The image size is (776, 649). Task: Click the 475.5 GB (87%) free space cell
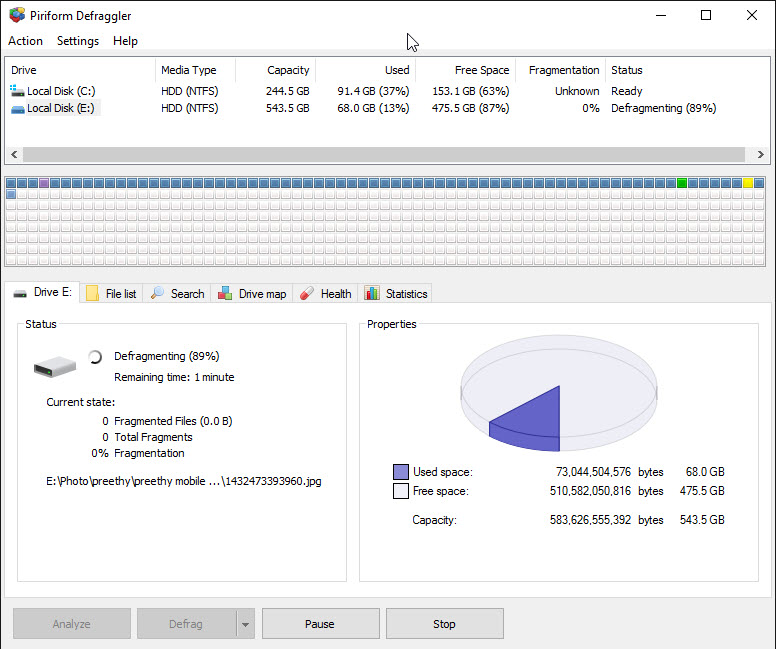tap(471, 108)
